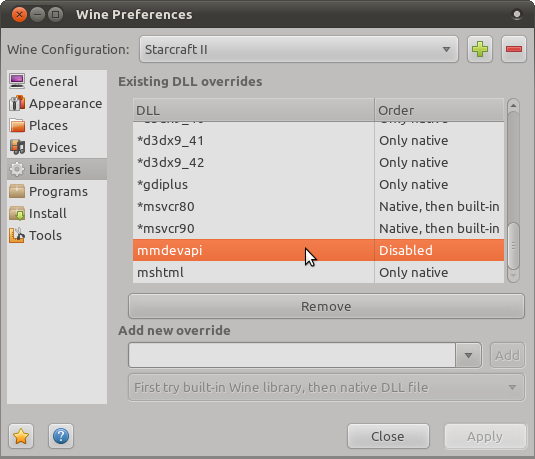
Task: Click the Remove button
Action: pos(326,306)
